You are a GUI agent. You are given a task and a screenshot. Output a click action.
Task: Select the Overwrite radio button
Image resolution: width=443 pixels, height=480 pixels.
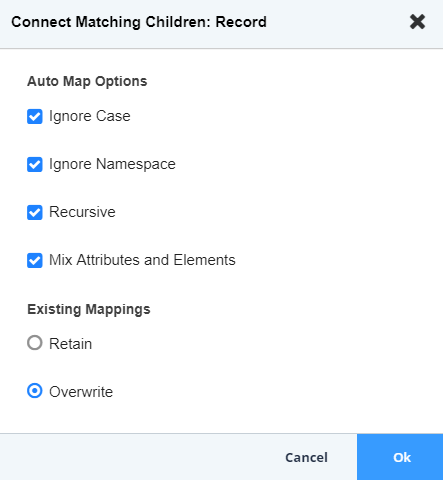[35, 391]
